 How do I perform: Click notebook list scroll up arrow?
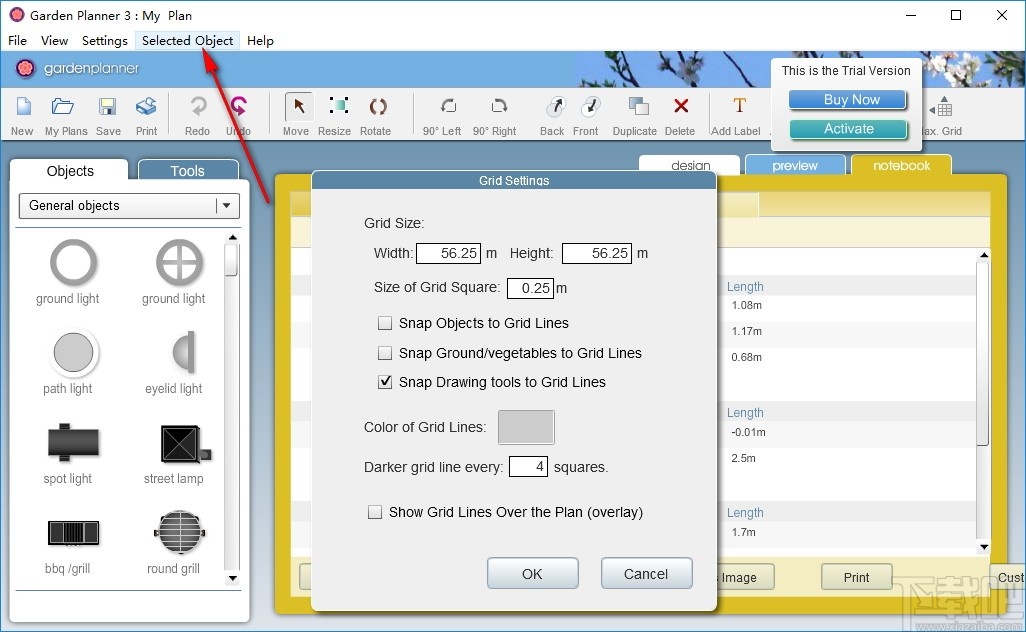click(x=983, y=255)
